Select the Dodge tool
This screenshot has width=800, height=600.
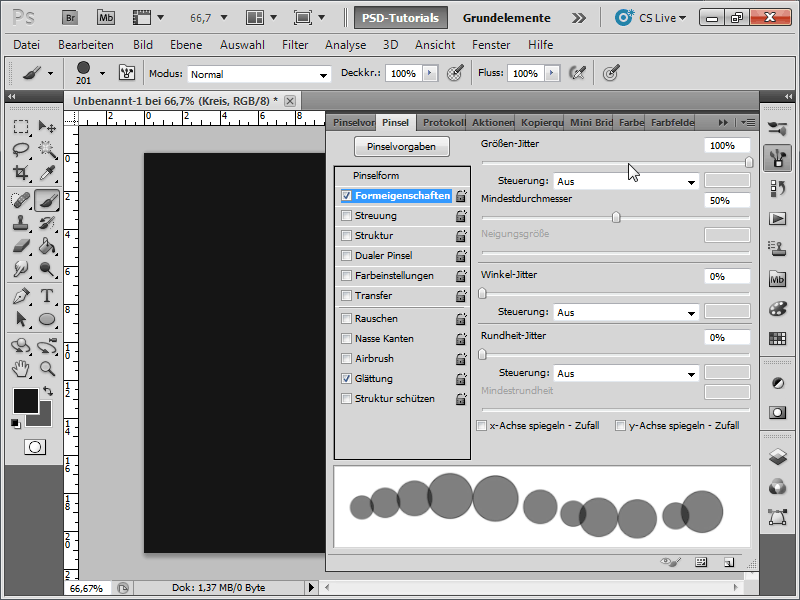click(47, 269)
